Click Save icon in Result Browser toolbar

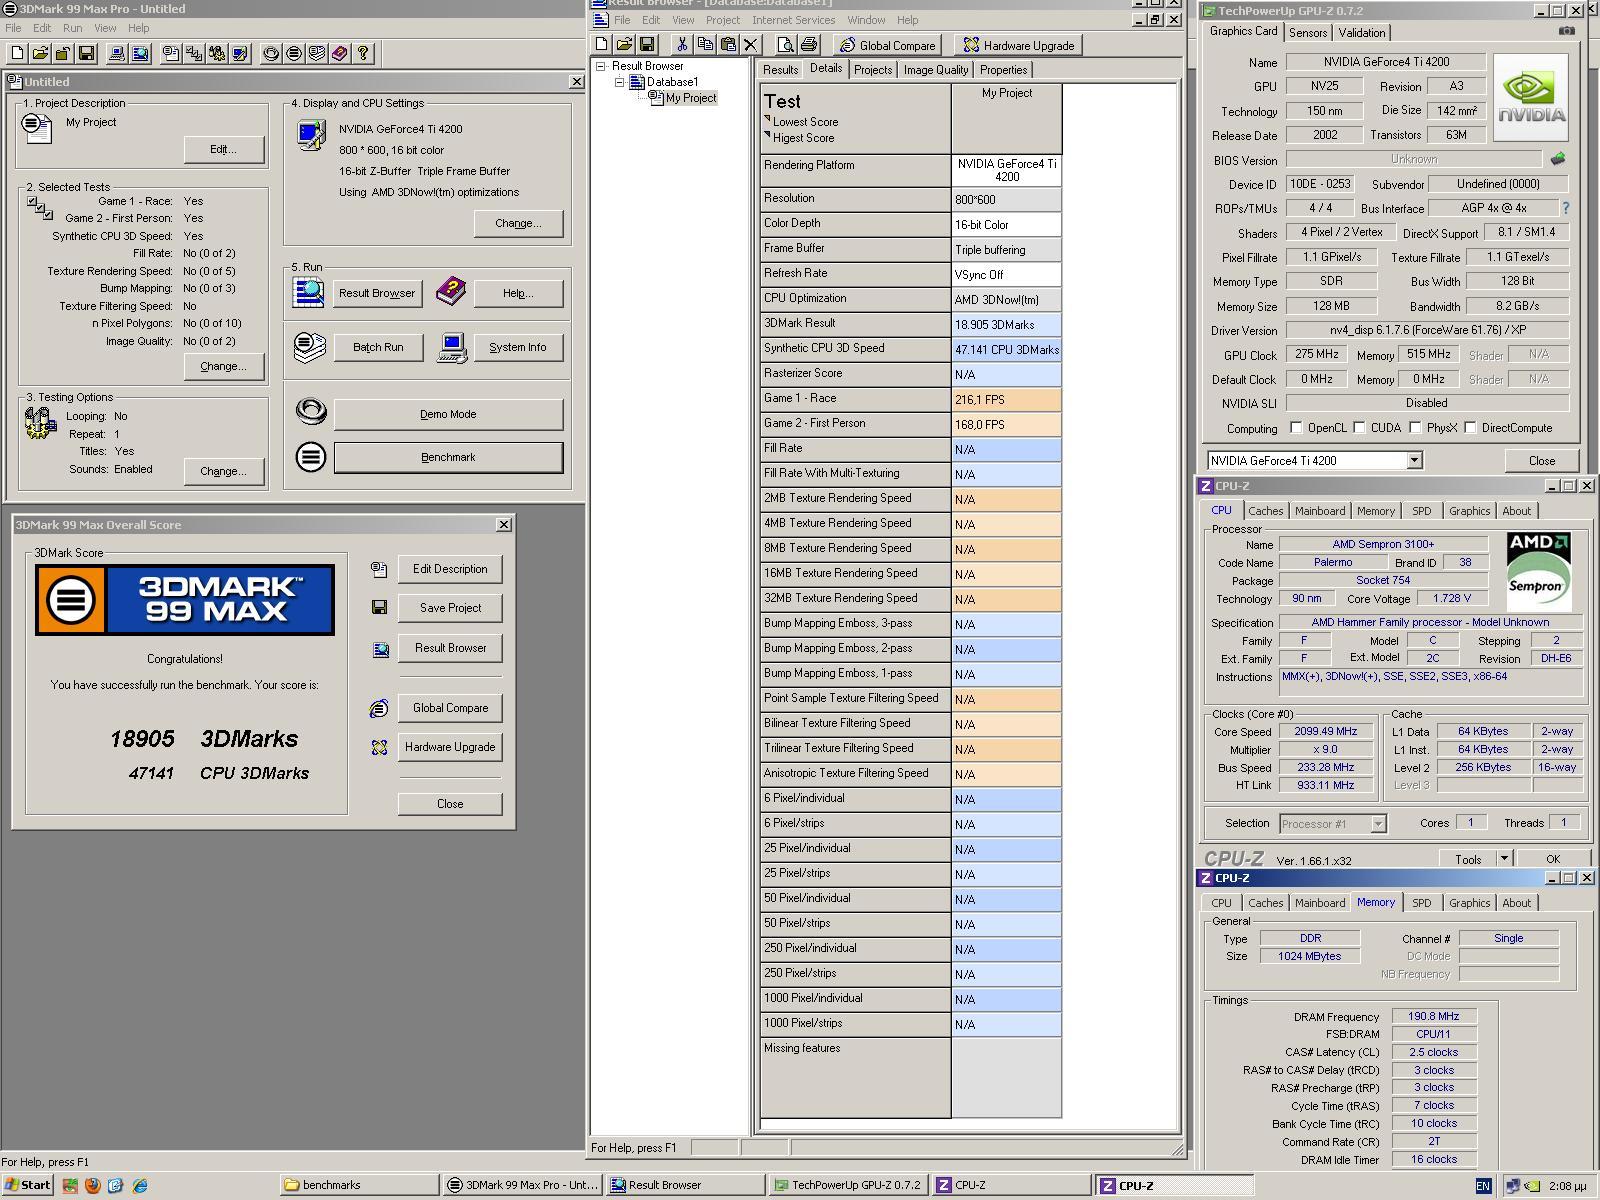(x=647, y=44)
